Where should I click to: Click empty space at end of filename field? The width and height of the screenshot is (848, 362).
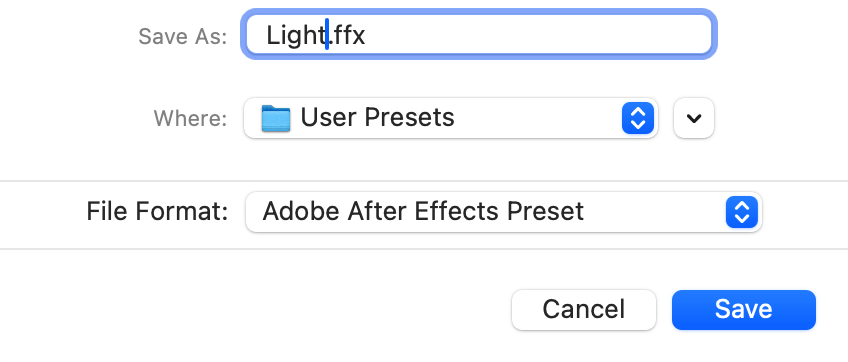tap(541, 35)
